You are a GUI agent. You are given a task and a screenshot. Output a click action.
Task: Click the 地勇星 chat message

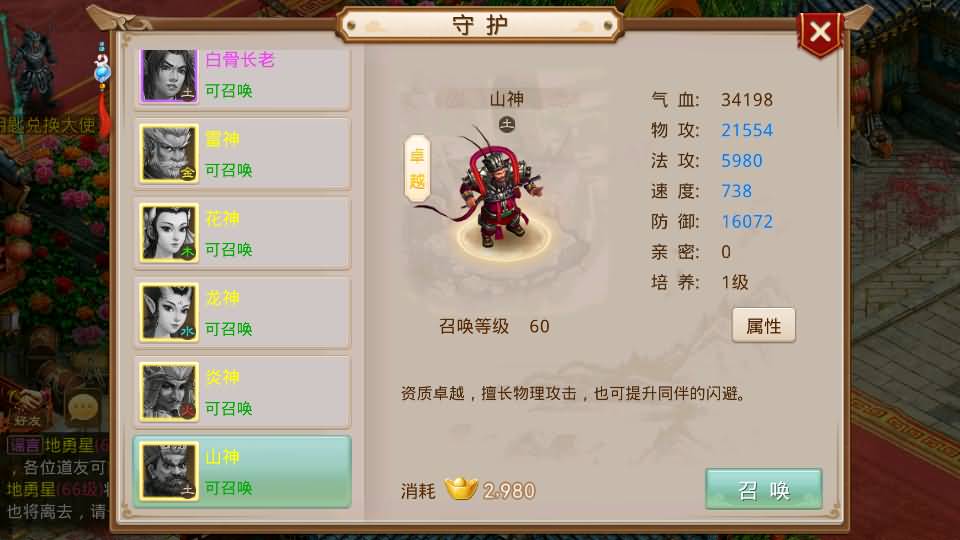[x=56, y=478]
